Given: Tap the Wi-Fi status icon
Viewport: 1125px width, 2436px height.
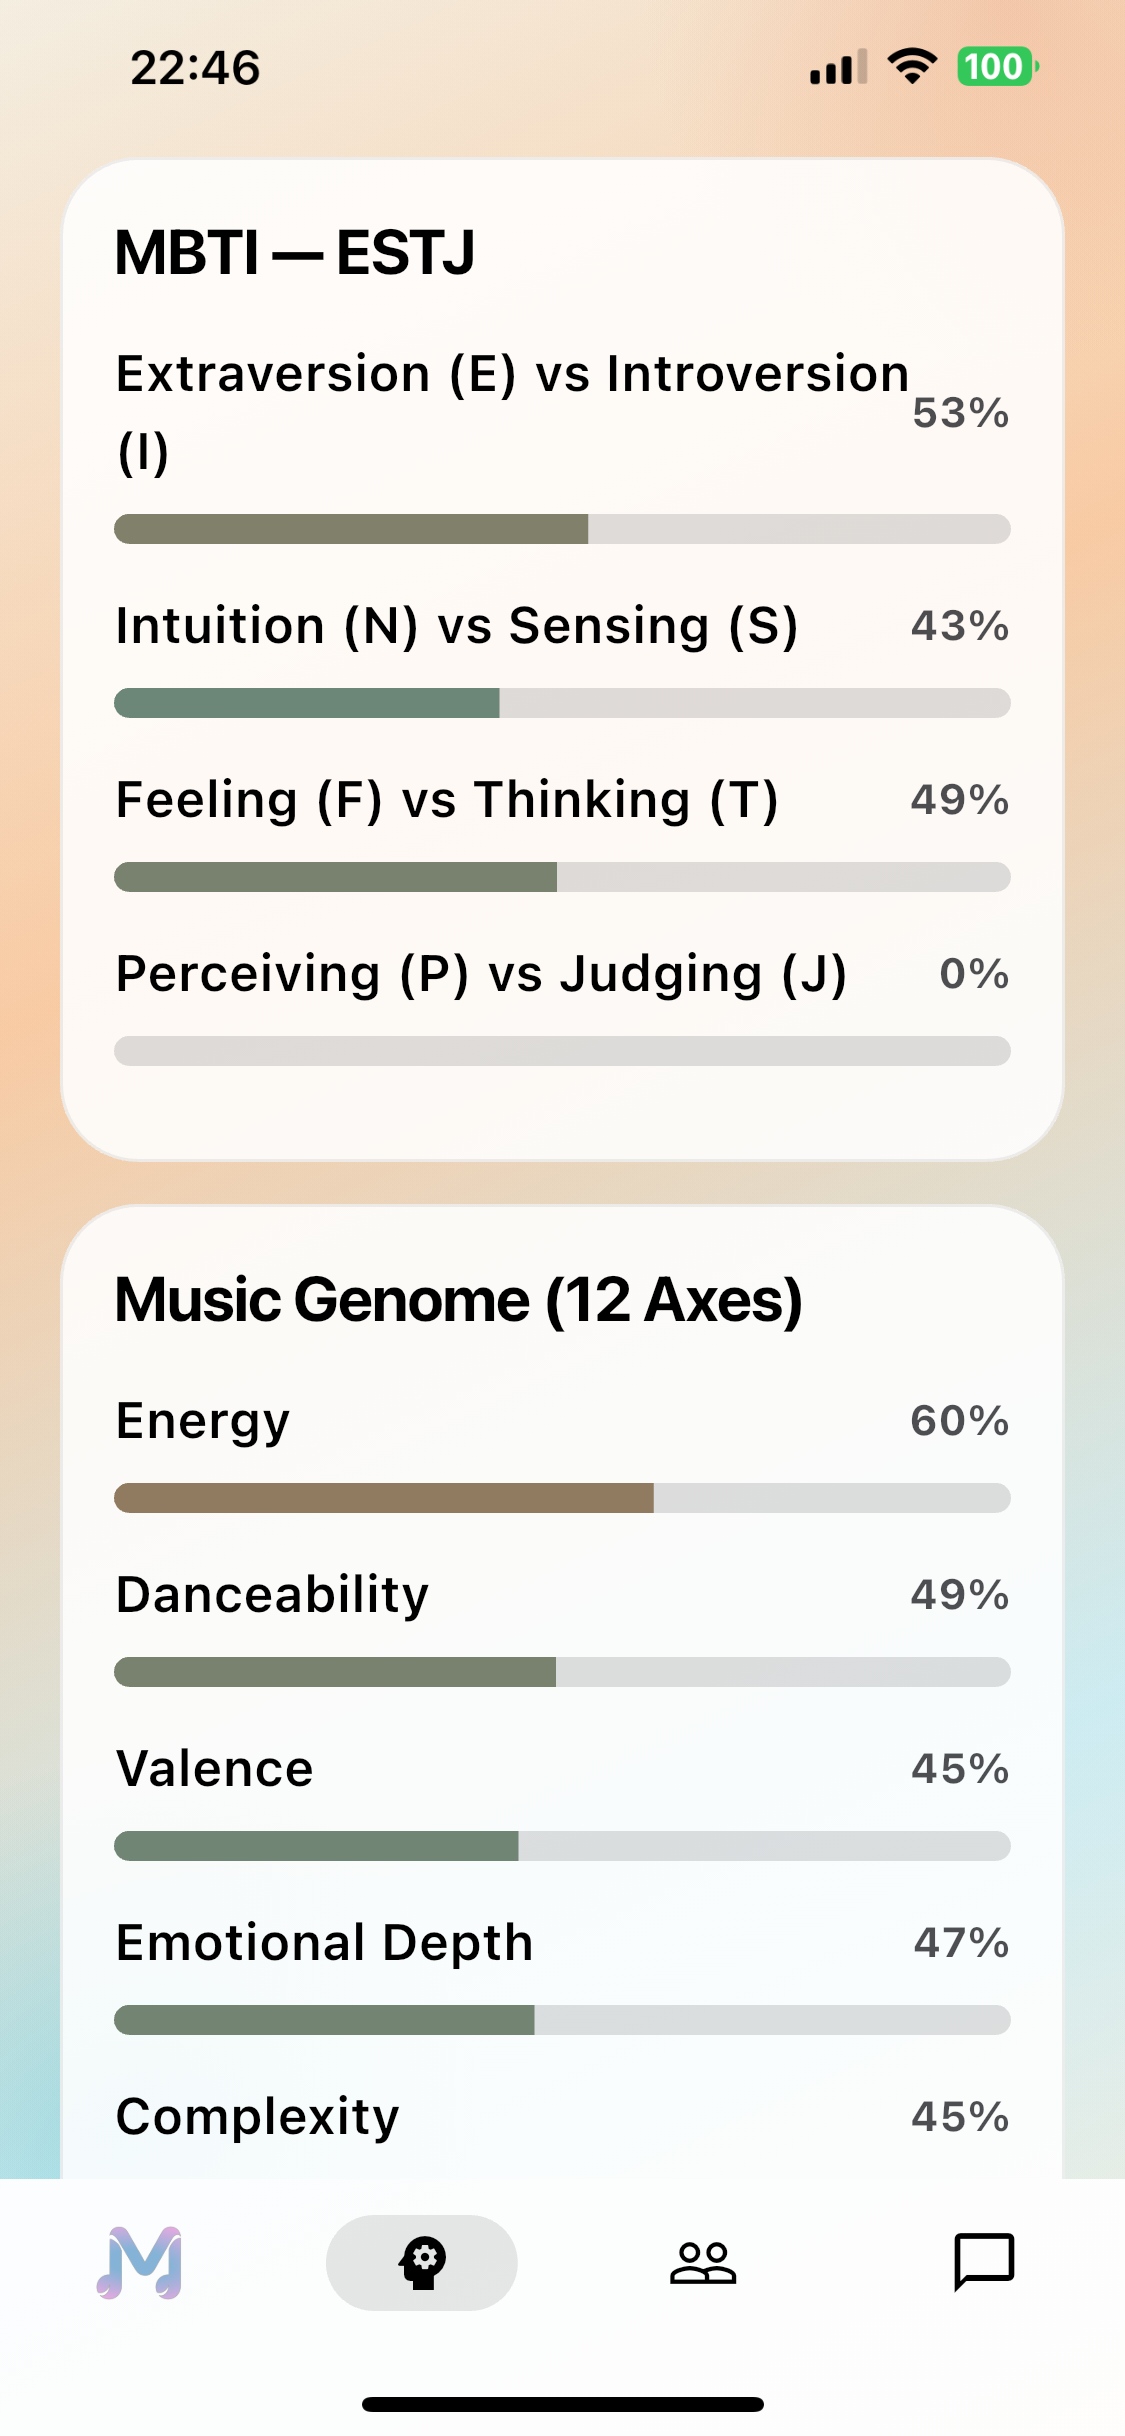Looking at the screenshot, I should click(x=912, y=67).
